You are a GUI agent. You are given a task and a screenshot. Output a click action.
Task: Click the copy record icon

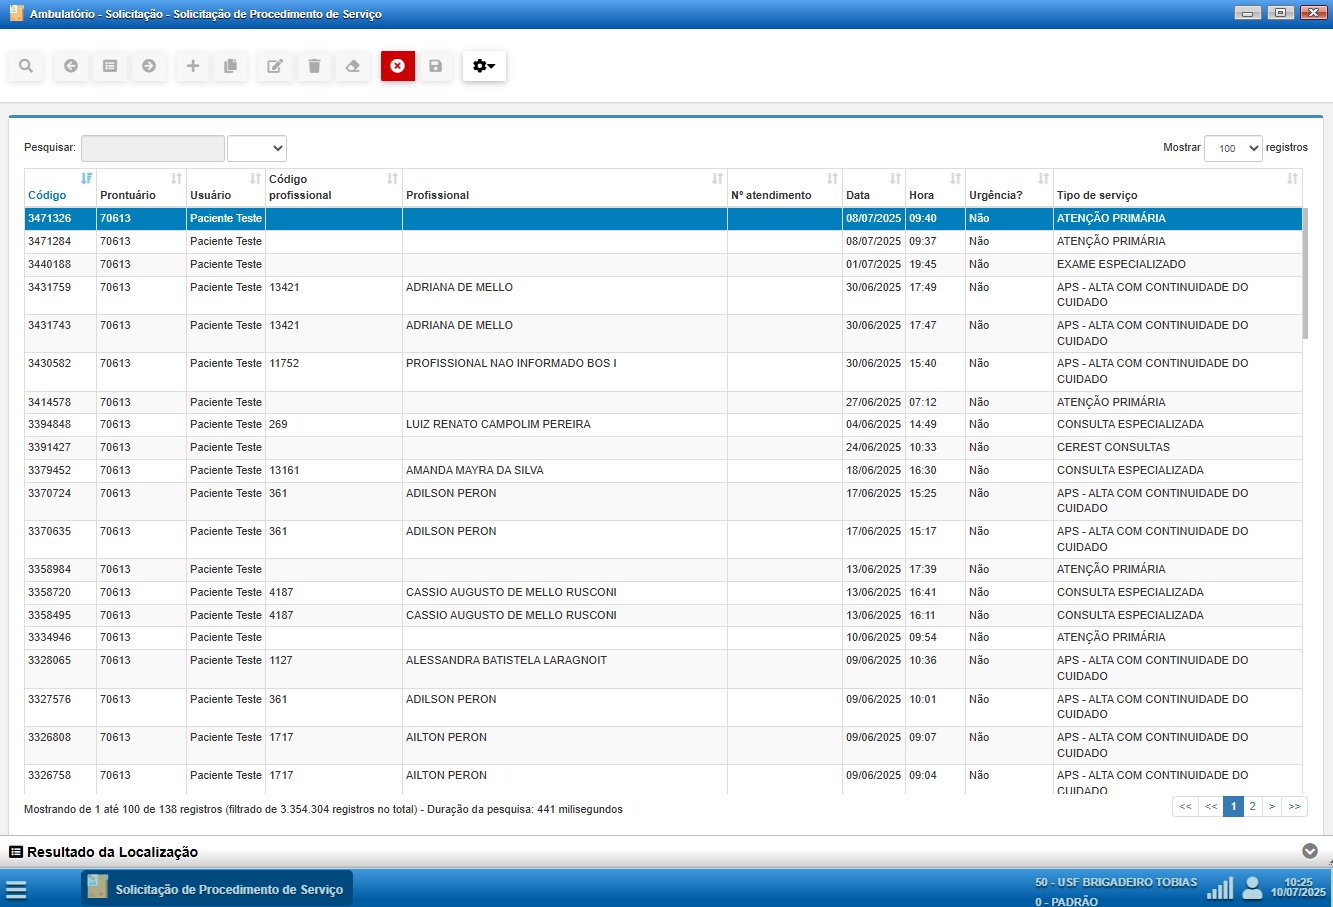[x=230, y=66]
